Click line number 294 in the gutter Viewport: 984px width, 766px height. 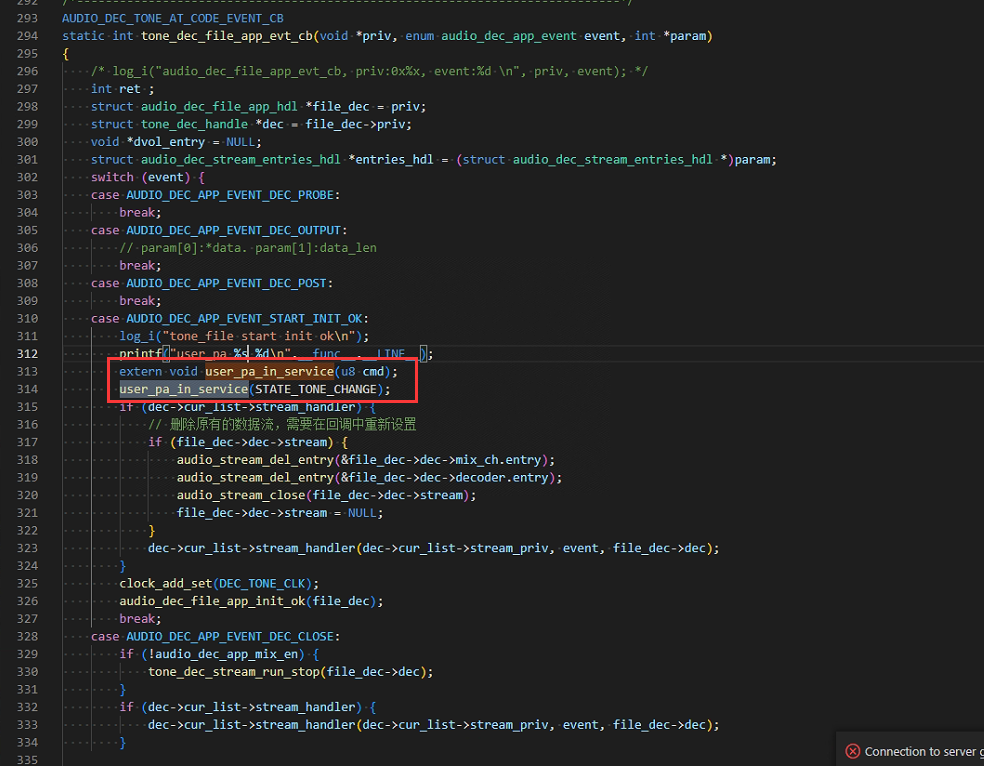click(27, 36)
